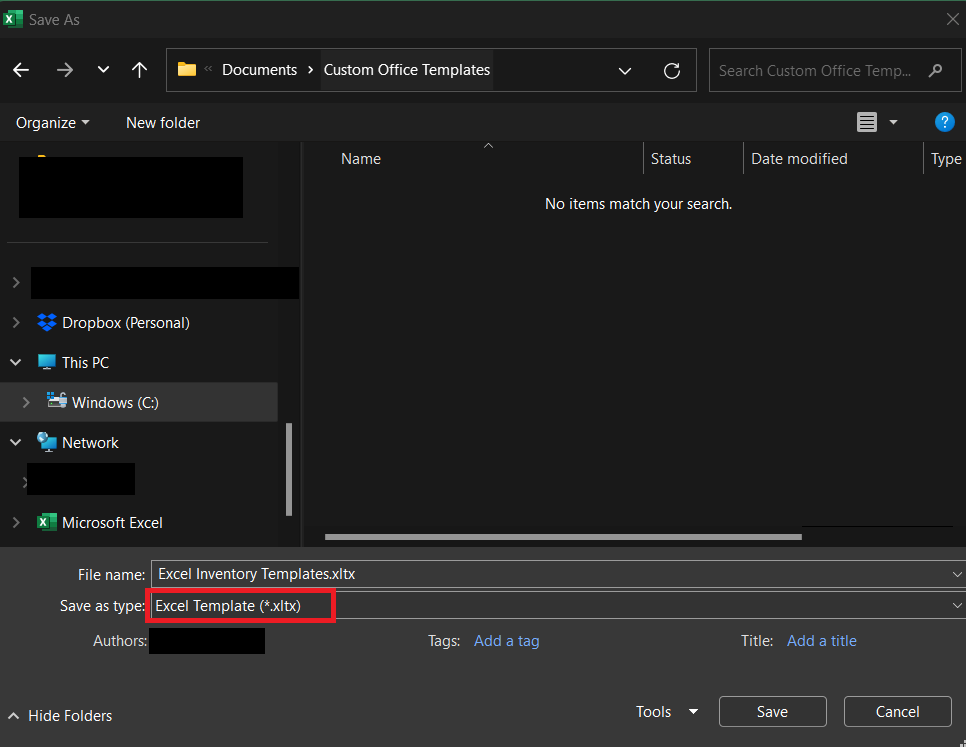Click the Dropbox icon

tap(47, 322)
